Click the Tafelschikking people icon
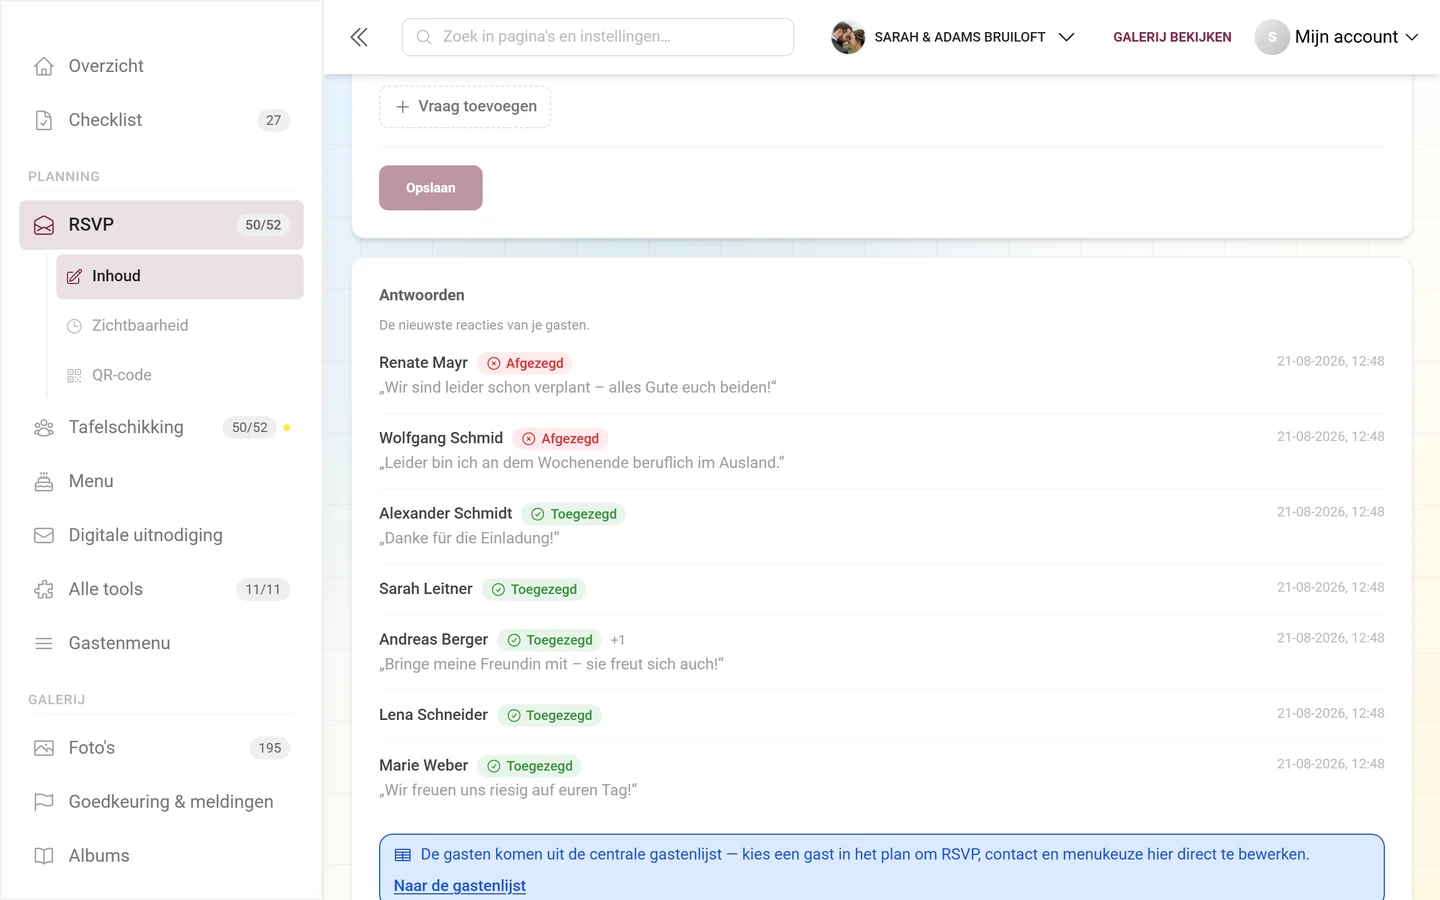This screenshot has height=900, width=1440. click(x=44, y=428)
